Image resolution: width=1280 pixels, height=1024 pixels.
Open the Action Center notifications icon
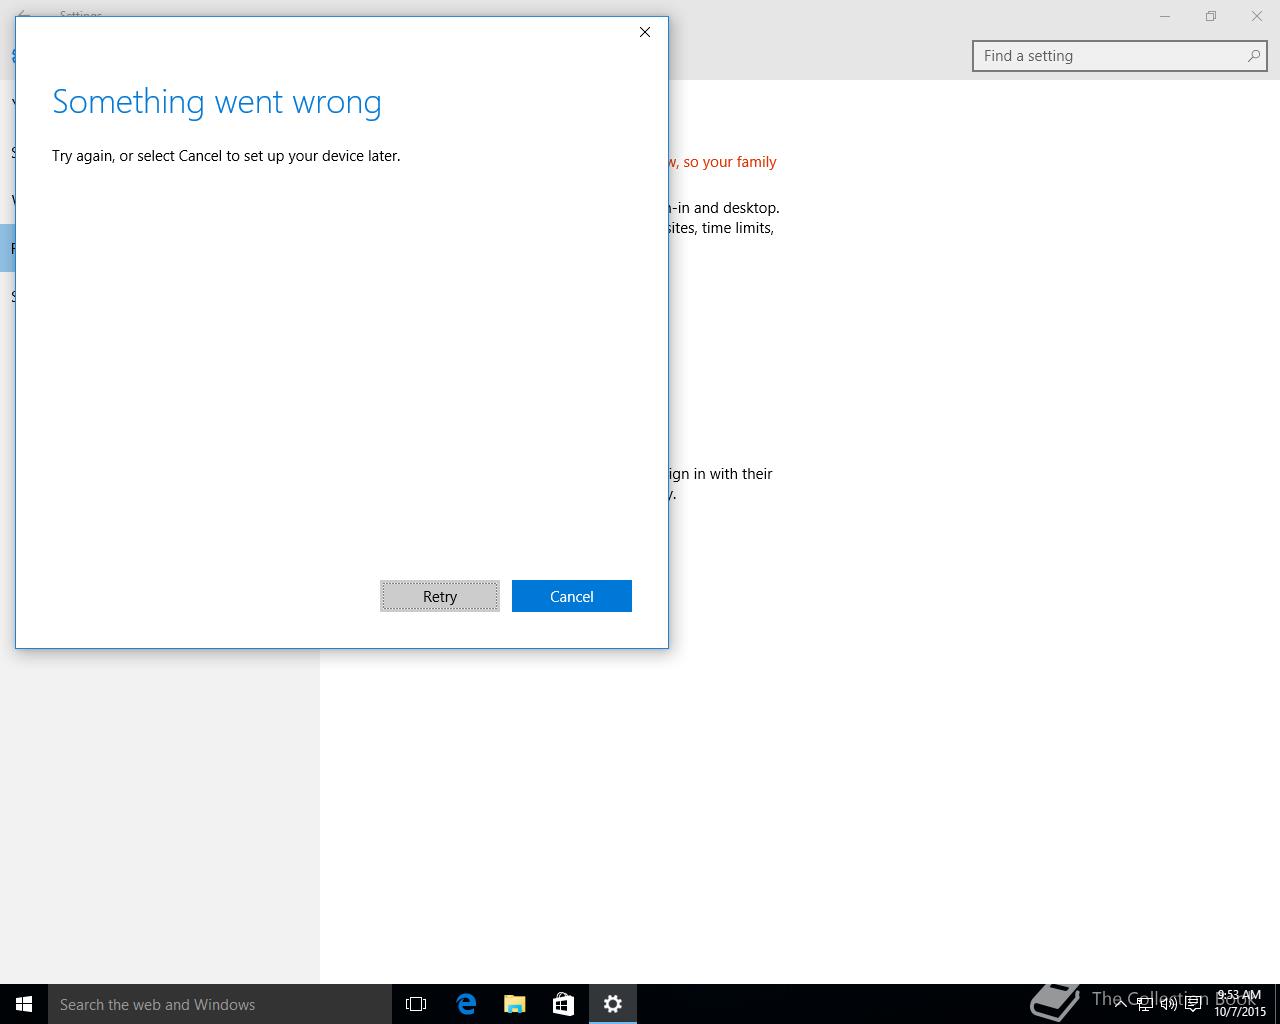point(1193,1004)
